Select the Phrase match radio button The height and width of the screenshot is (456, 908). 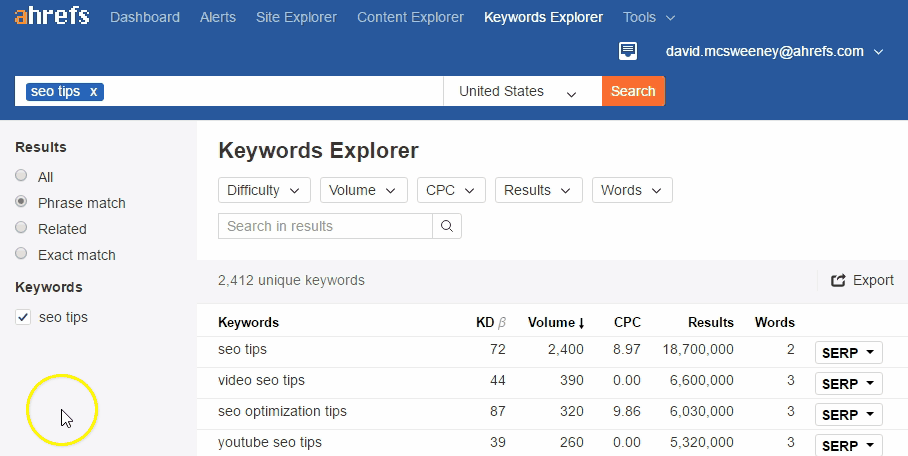(21, 201)
